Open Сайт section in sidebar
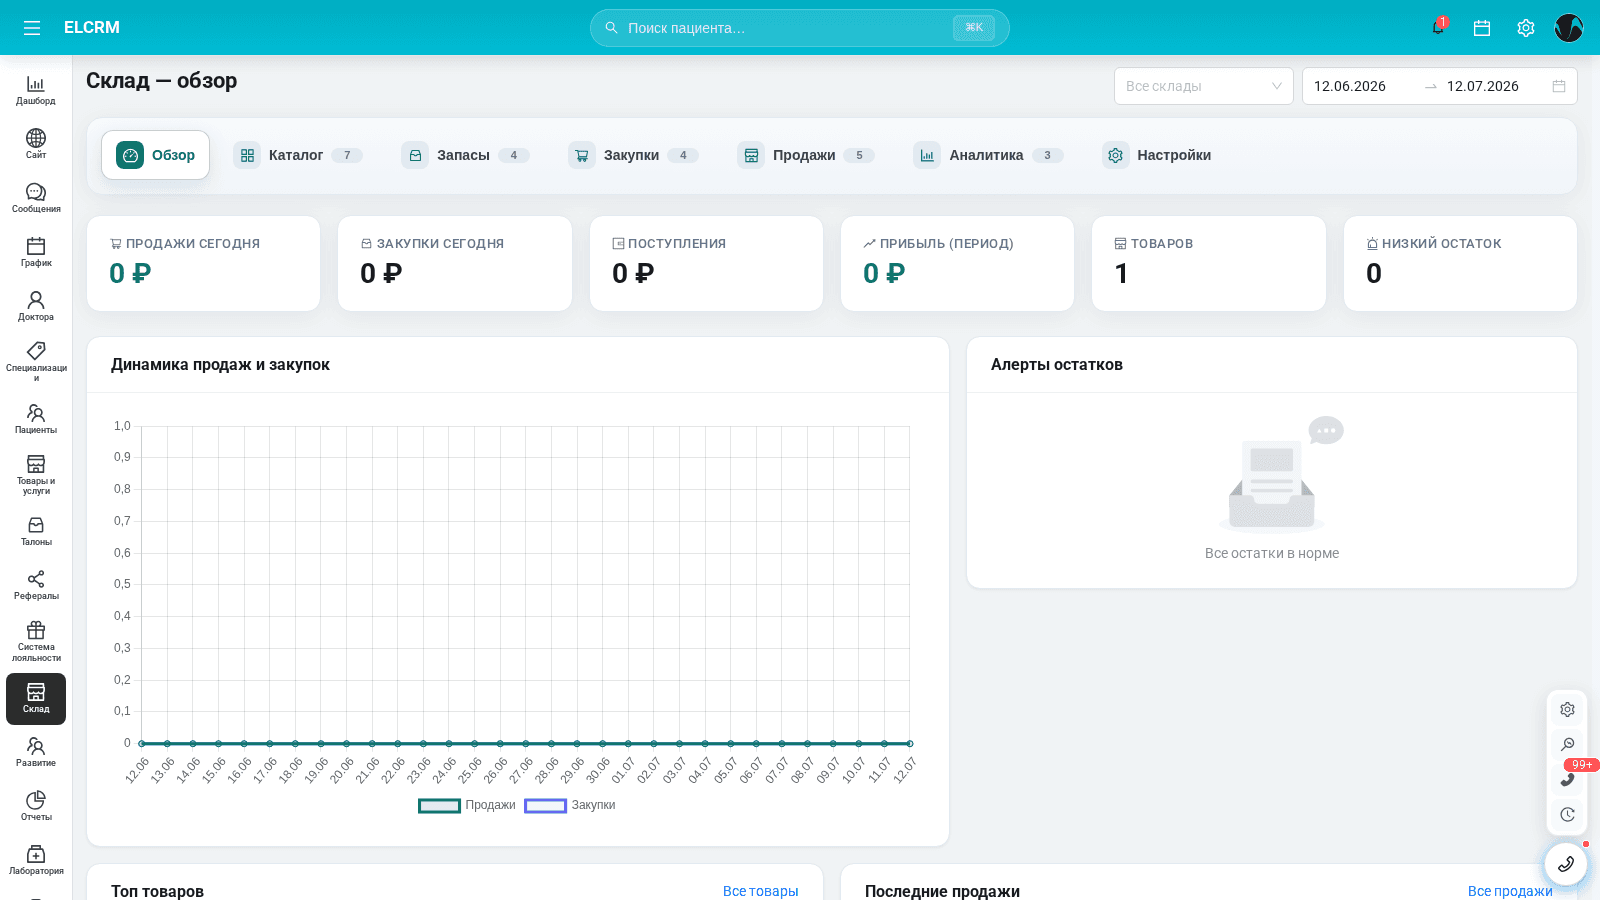The image size is (1600, 900). pyautogui.click(x=36, y=144)
